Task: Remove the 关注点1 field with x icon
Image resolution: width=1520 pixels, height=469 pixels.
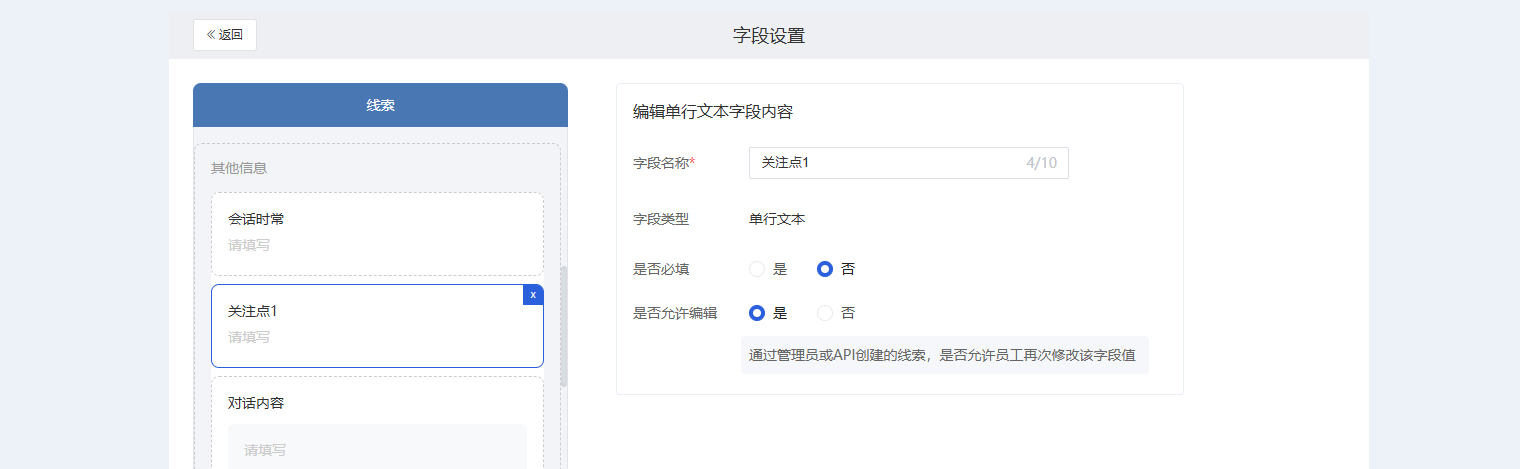Action: (x=533, y=295)
